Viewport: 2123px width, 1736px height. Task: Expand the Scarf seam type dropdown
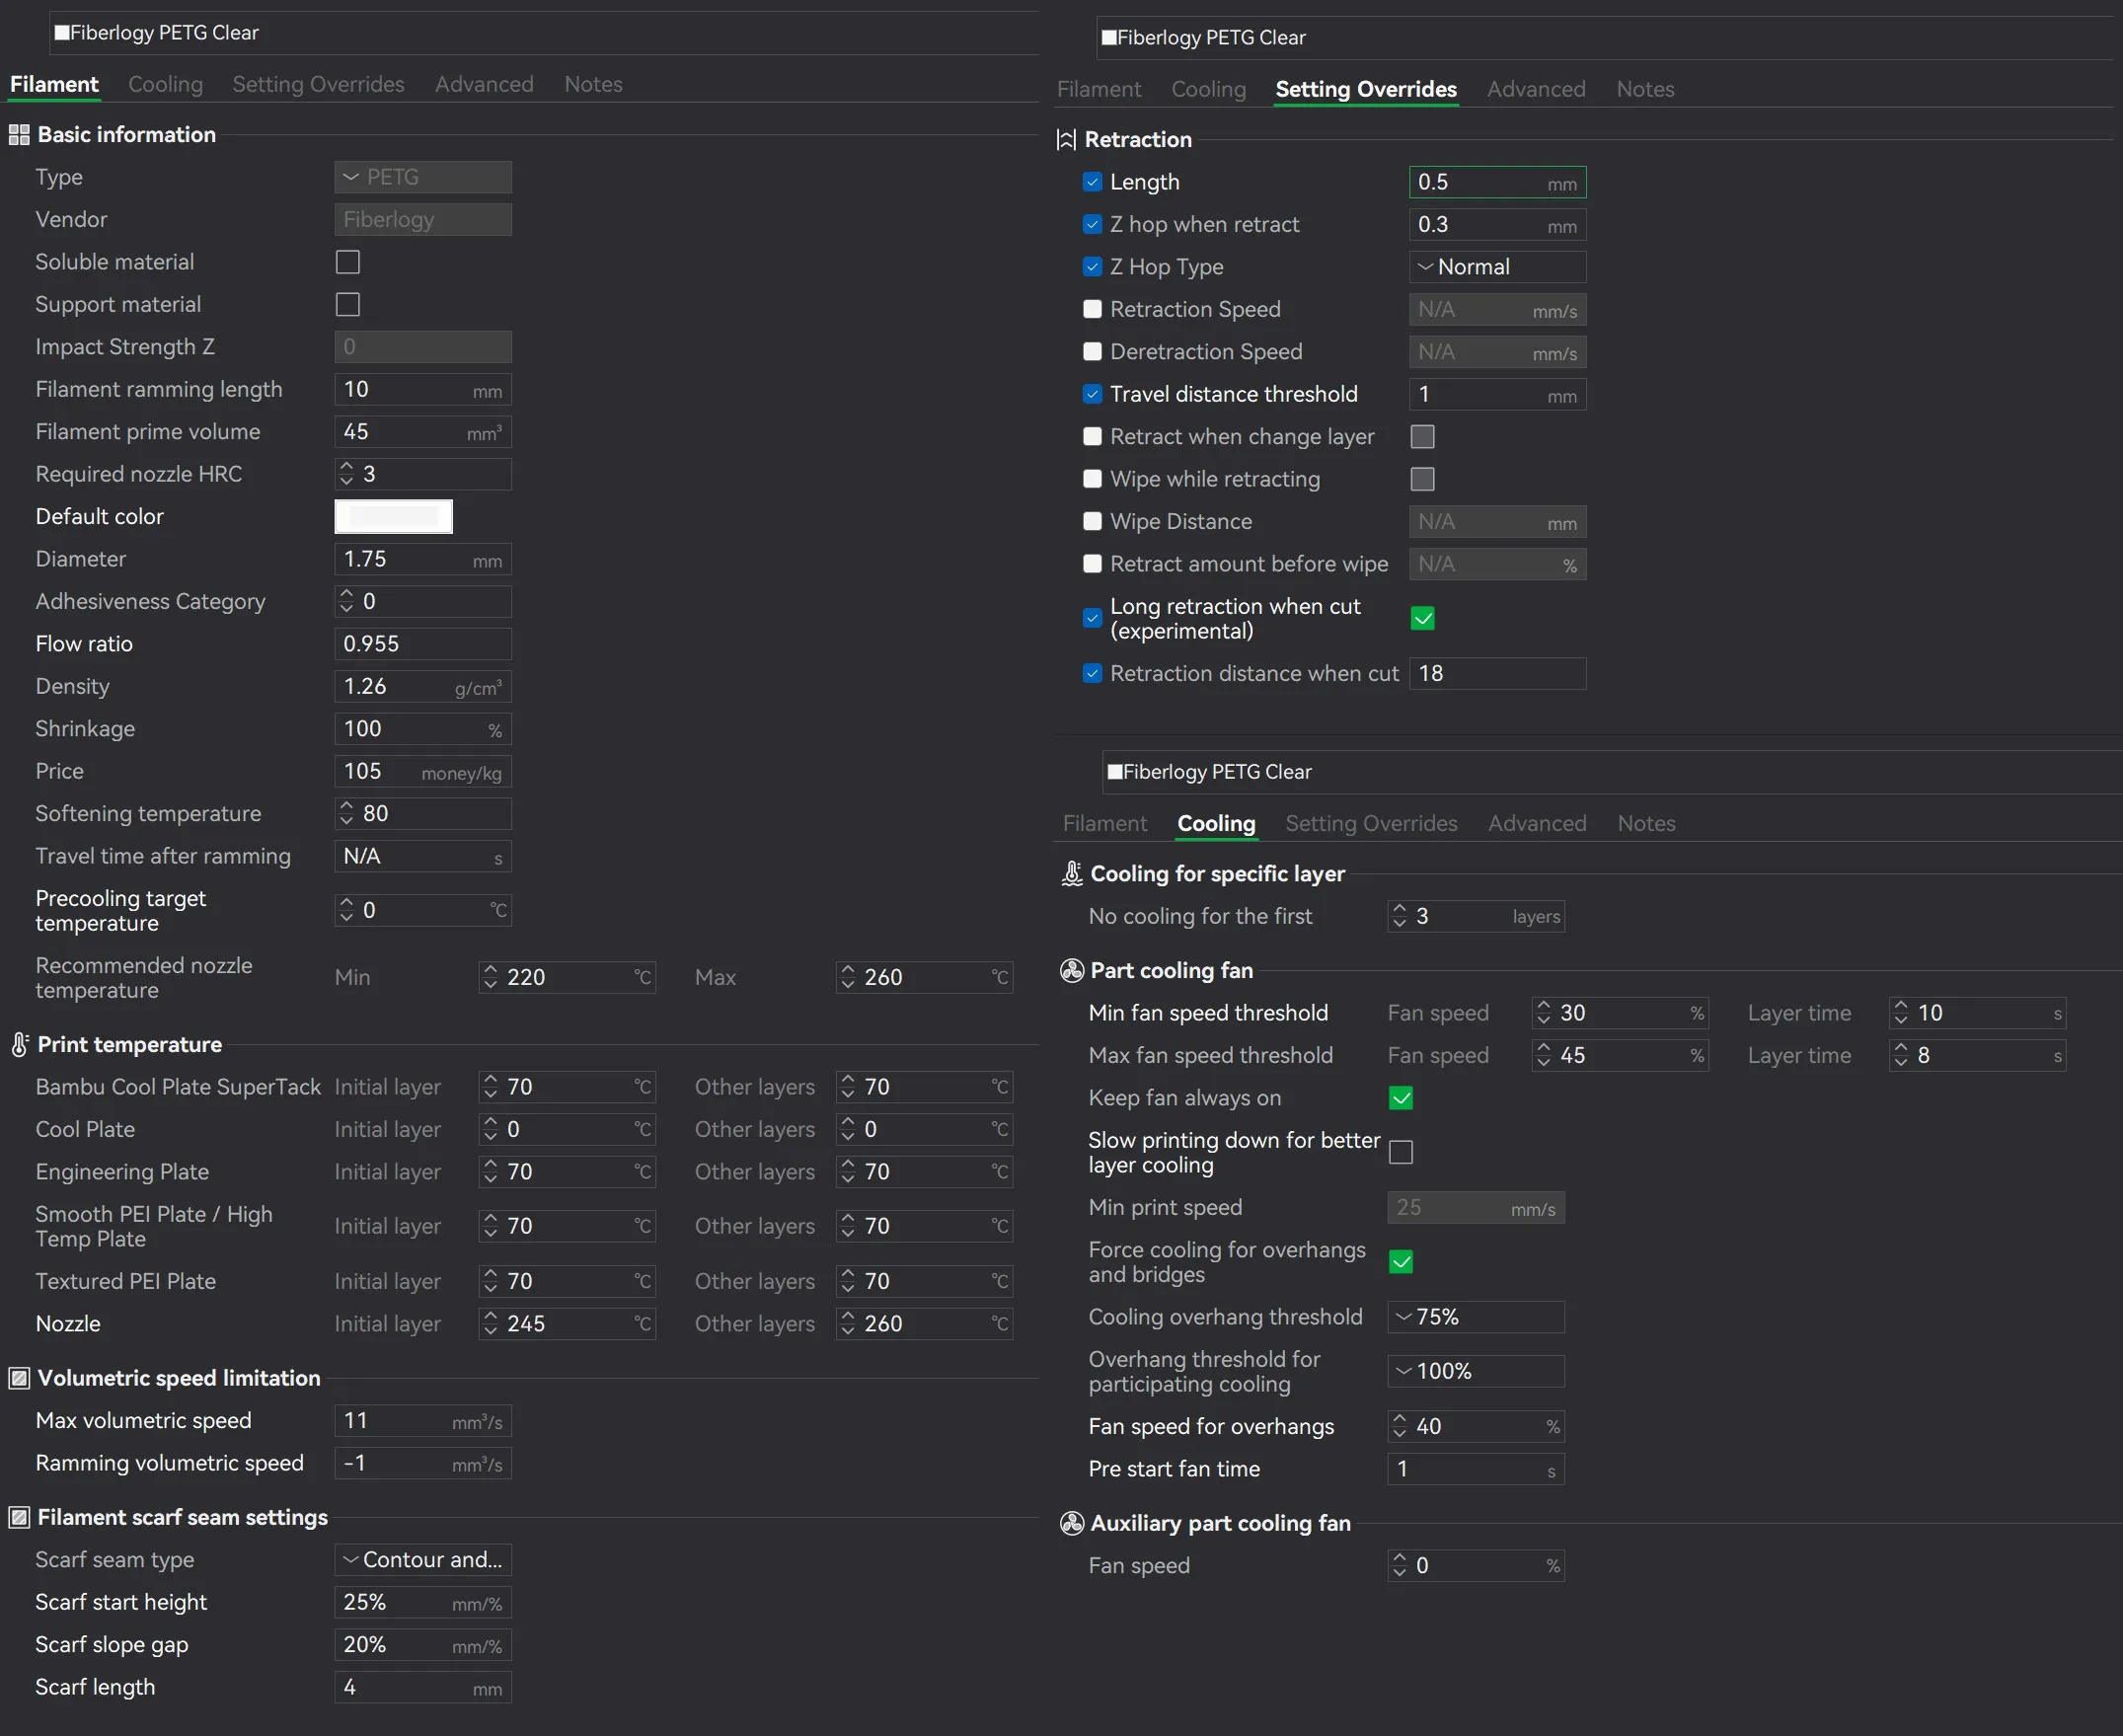click(422, 1560)
